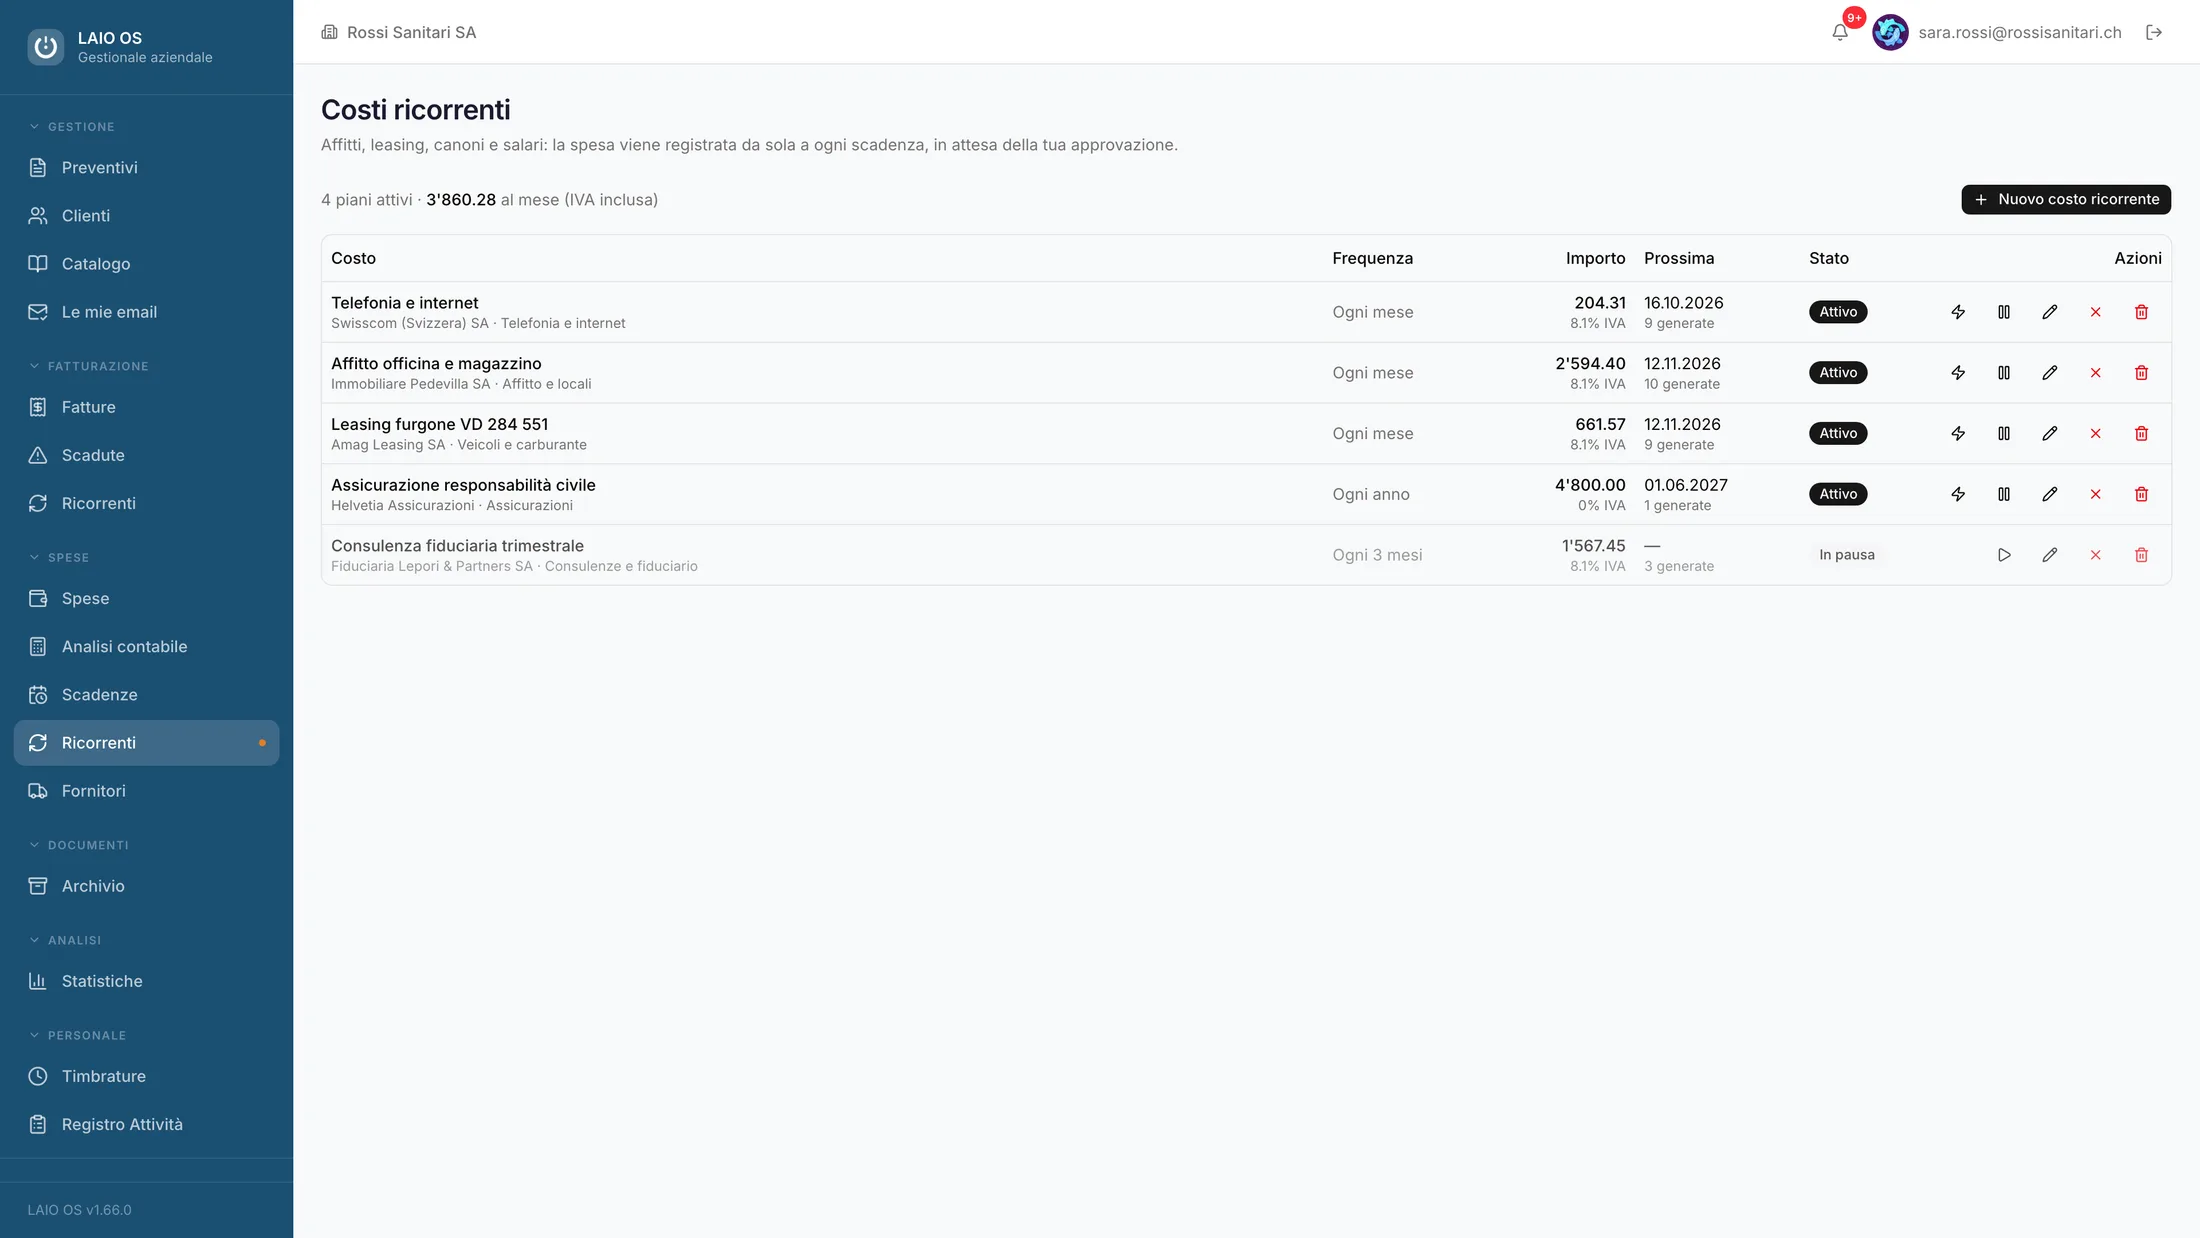Delete Affitto officina e magazzino with trash icon
2200x1238 pixels.
coord(2142,373)
